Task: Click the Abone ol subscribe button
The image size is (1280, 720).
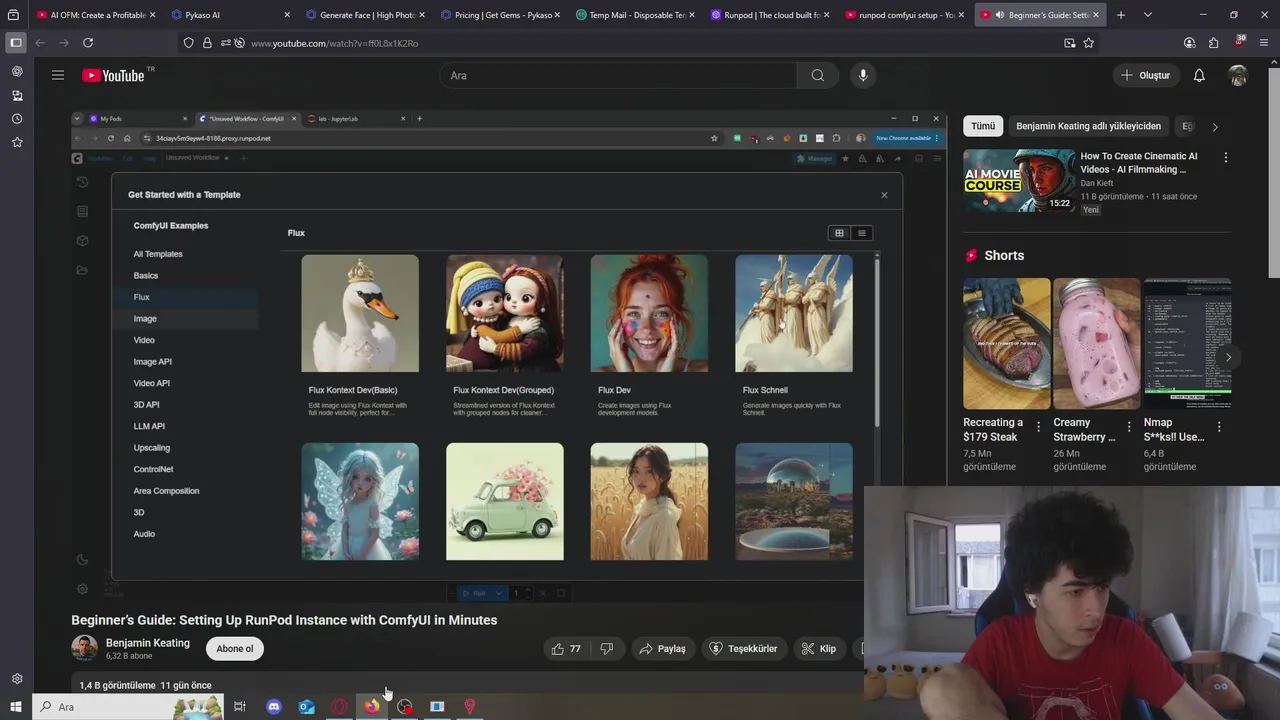Action: point(235,649)
